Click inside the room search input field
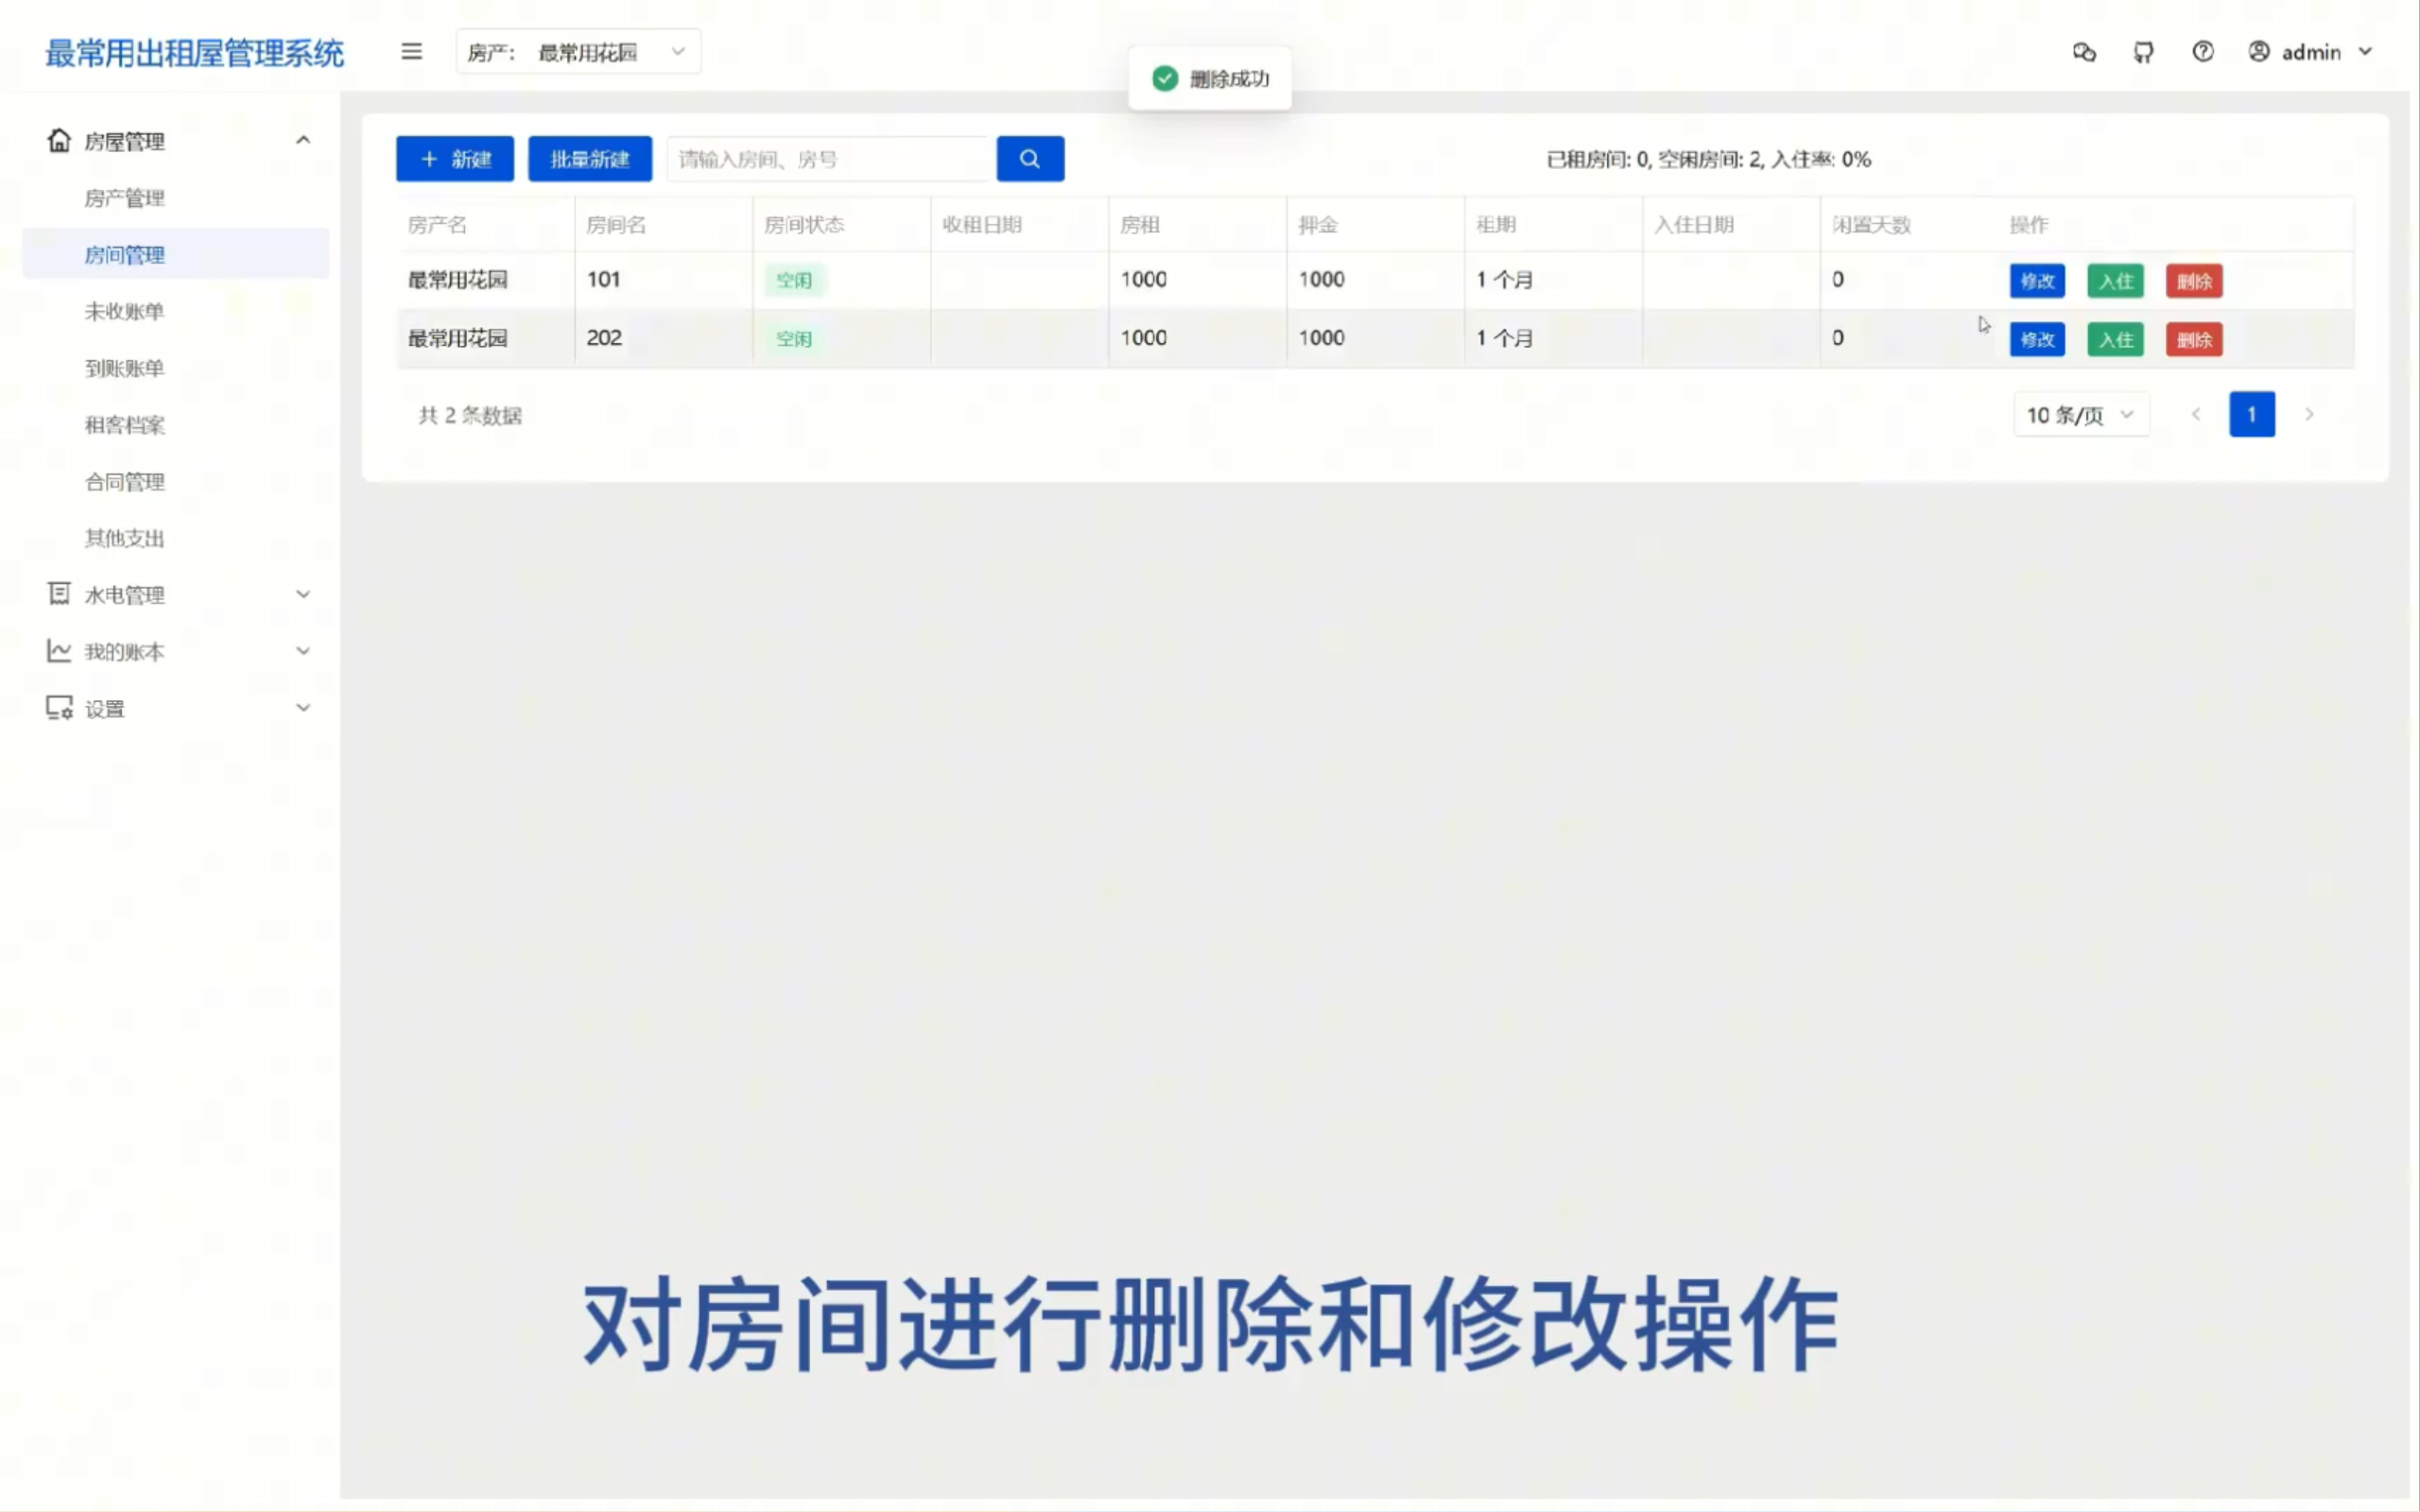 (828, 158)
